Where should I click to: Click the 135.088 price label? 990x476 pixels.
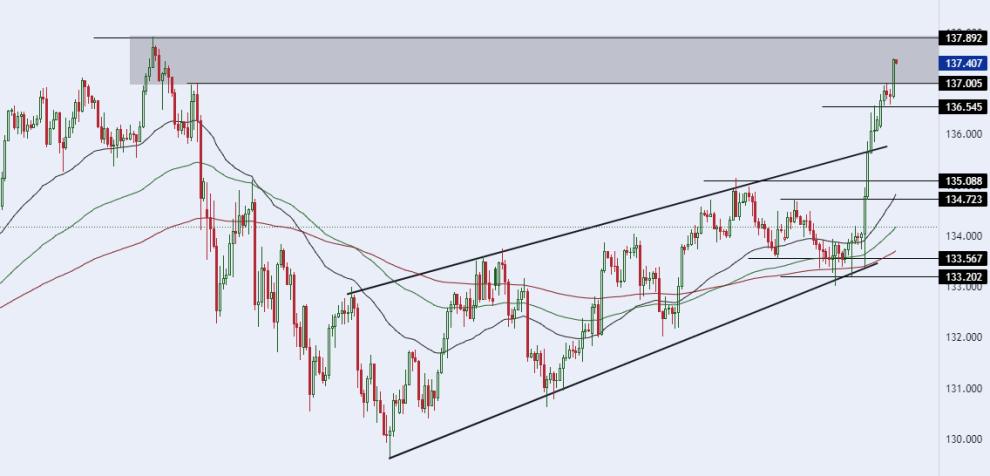pyautogui.click(x=963, y=181)
